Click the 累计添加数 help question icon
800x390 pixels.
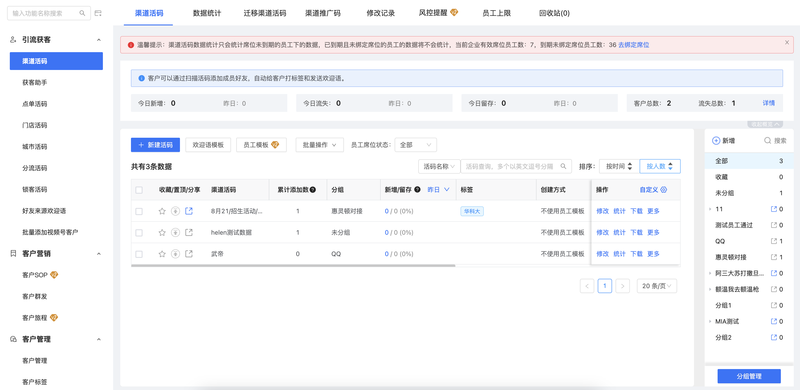coord(313,190)
